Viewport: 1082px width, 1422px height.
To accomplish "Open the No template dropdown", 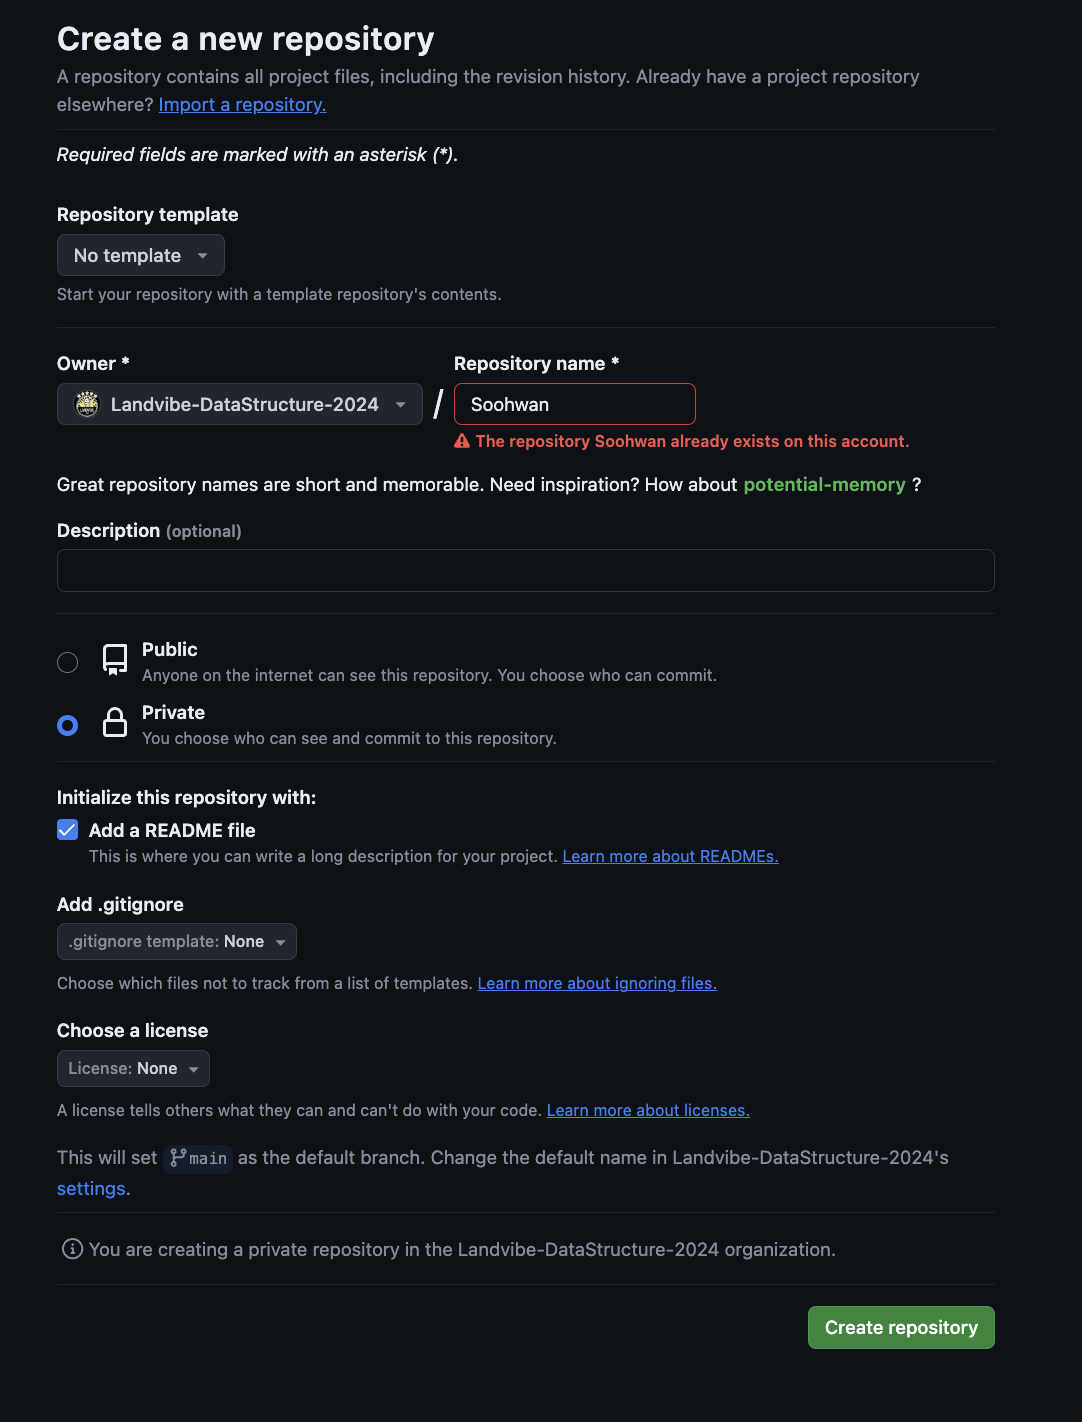I will point(141,255).
